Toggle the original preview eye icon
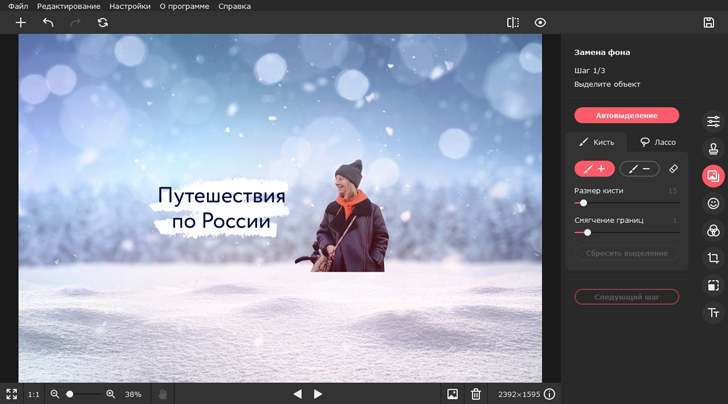The height and width of the screenshot is (404, 728). (540, 22)
